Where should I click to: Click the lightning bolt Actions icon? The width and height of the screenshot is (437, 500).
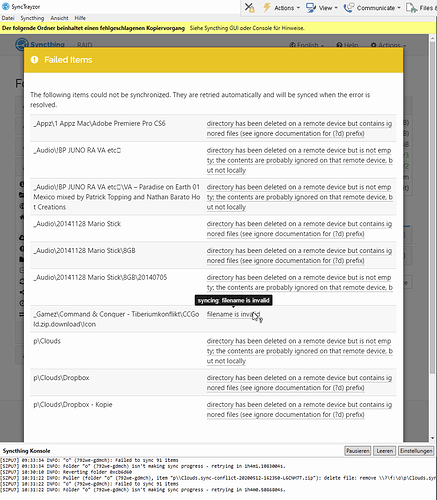[267, 7]
